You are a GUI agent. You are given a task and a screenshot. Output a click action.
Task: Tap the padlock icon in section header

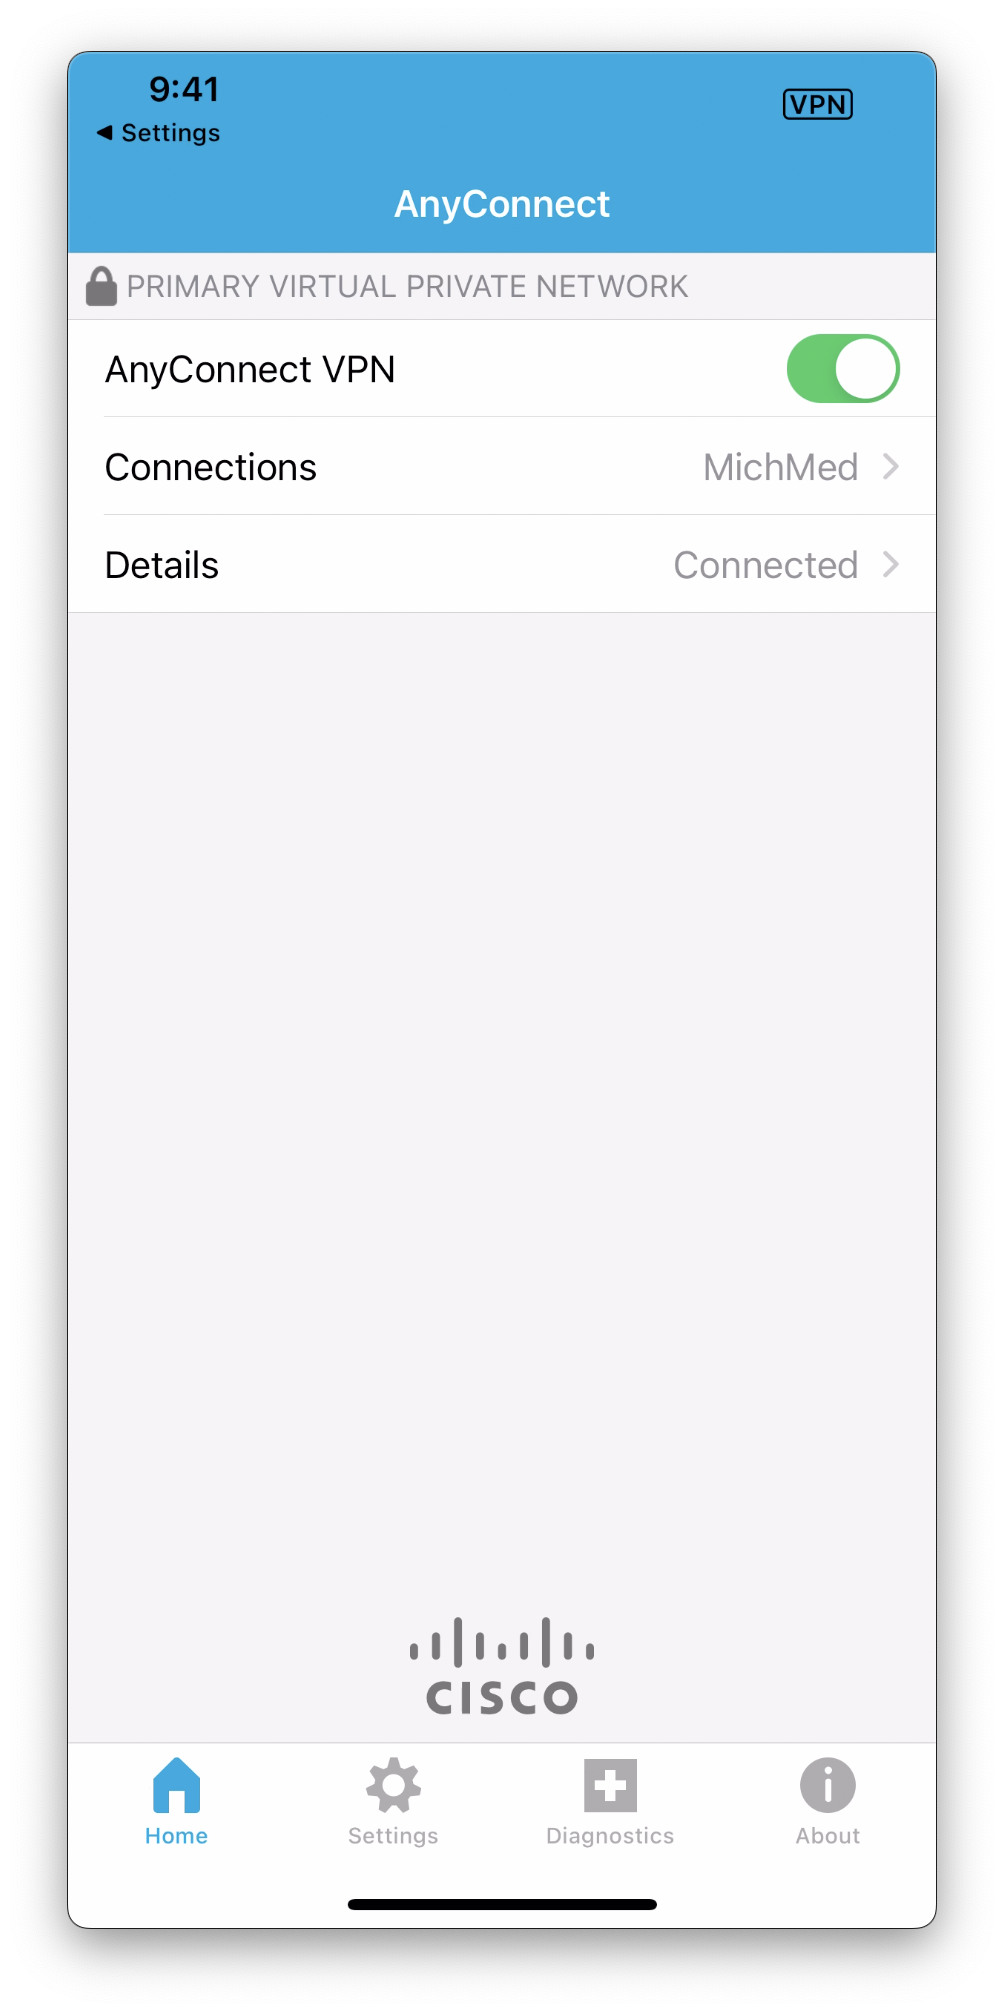click(101, 286)
